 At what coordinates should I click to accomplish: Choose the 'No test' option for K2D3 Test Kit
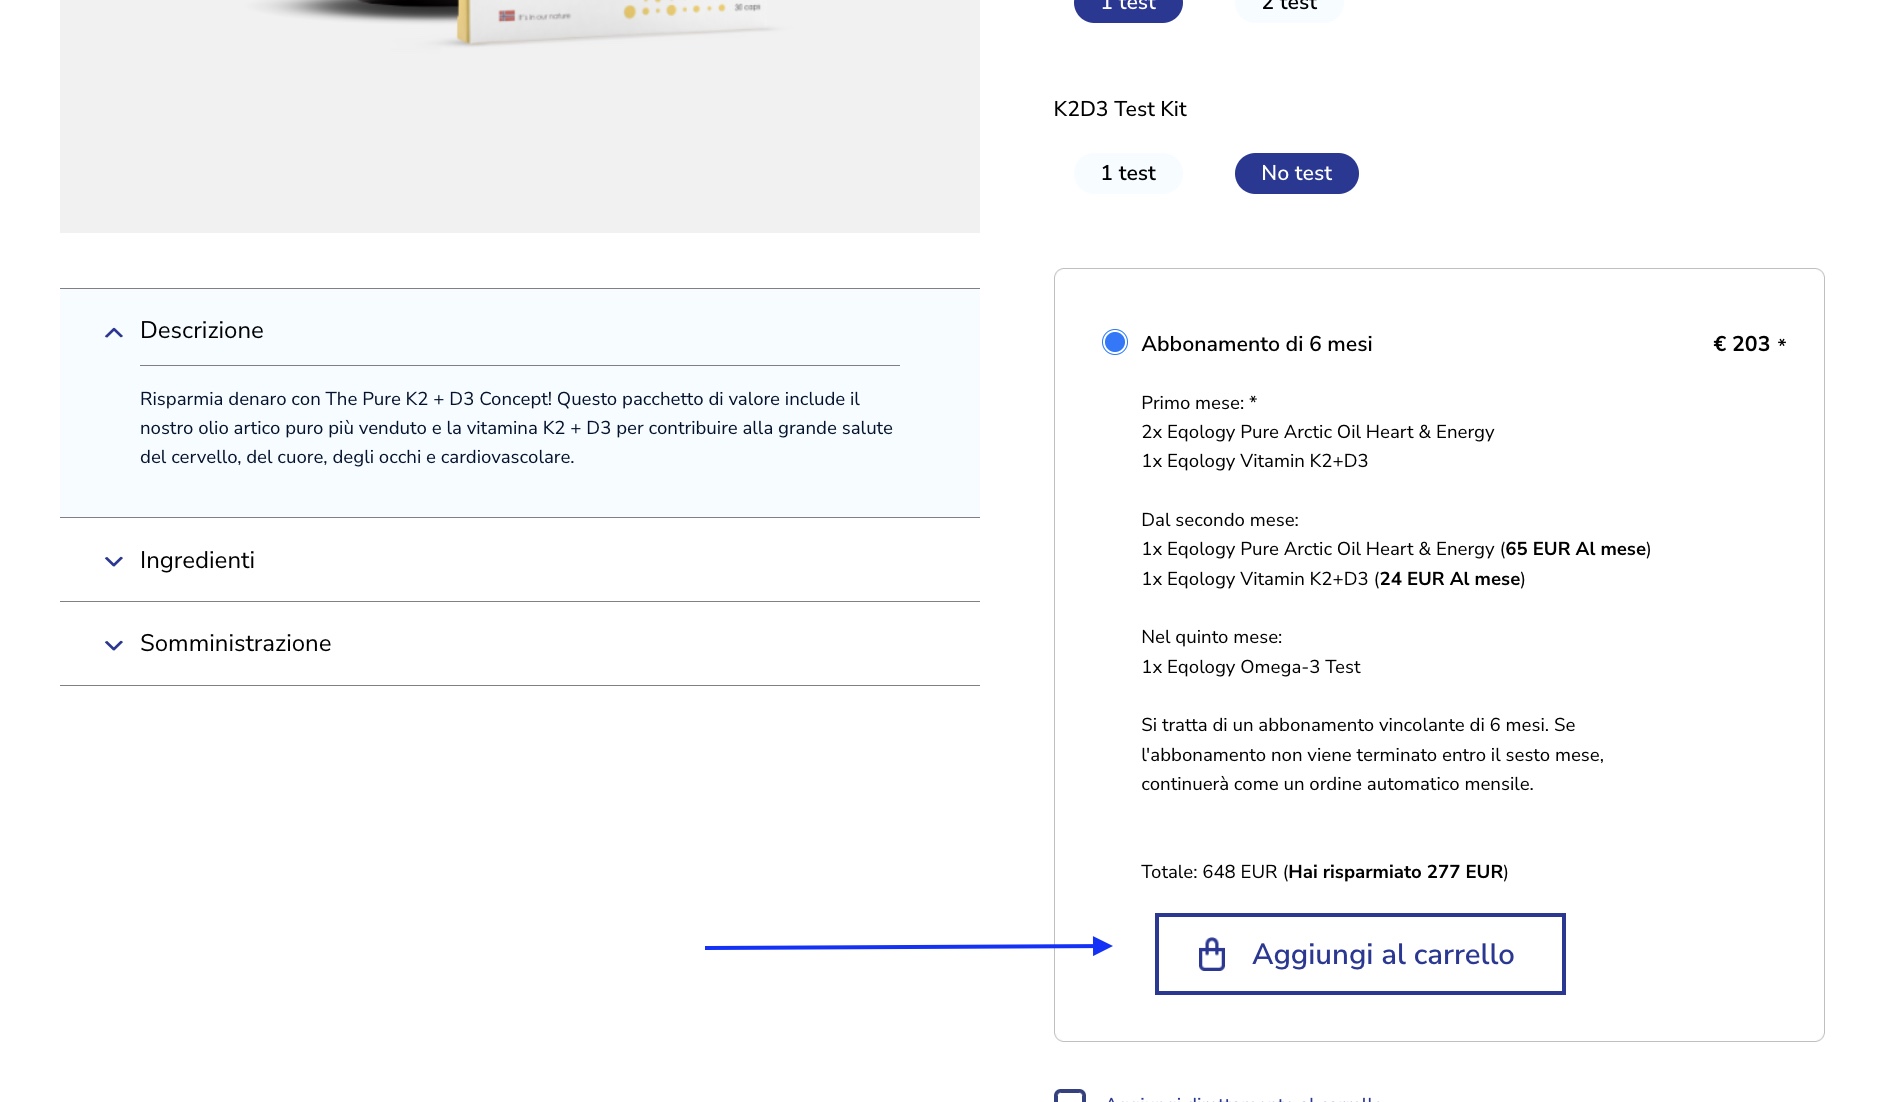(x=1296, y=173)
